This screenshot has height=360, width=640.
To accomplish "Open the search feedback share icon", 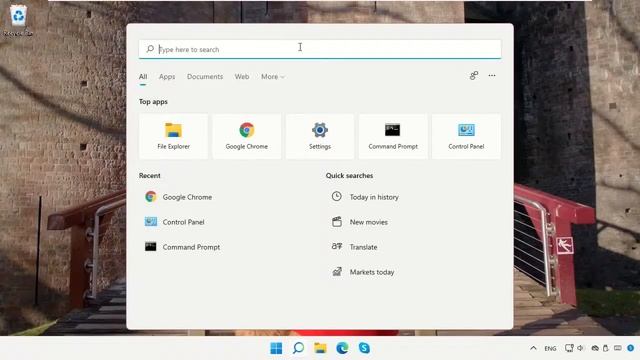I will (473, 76).
